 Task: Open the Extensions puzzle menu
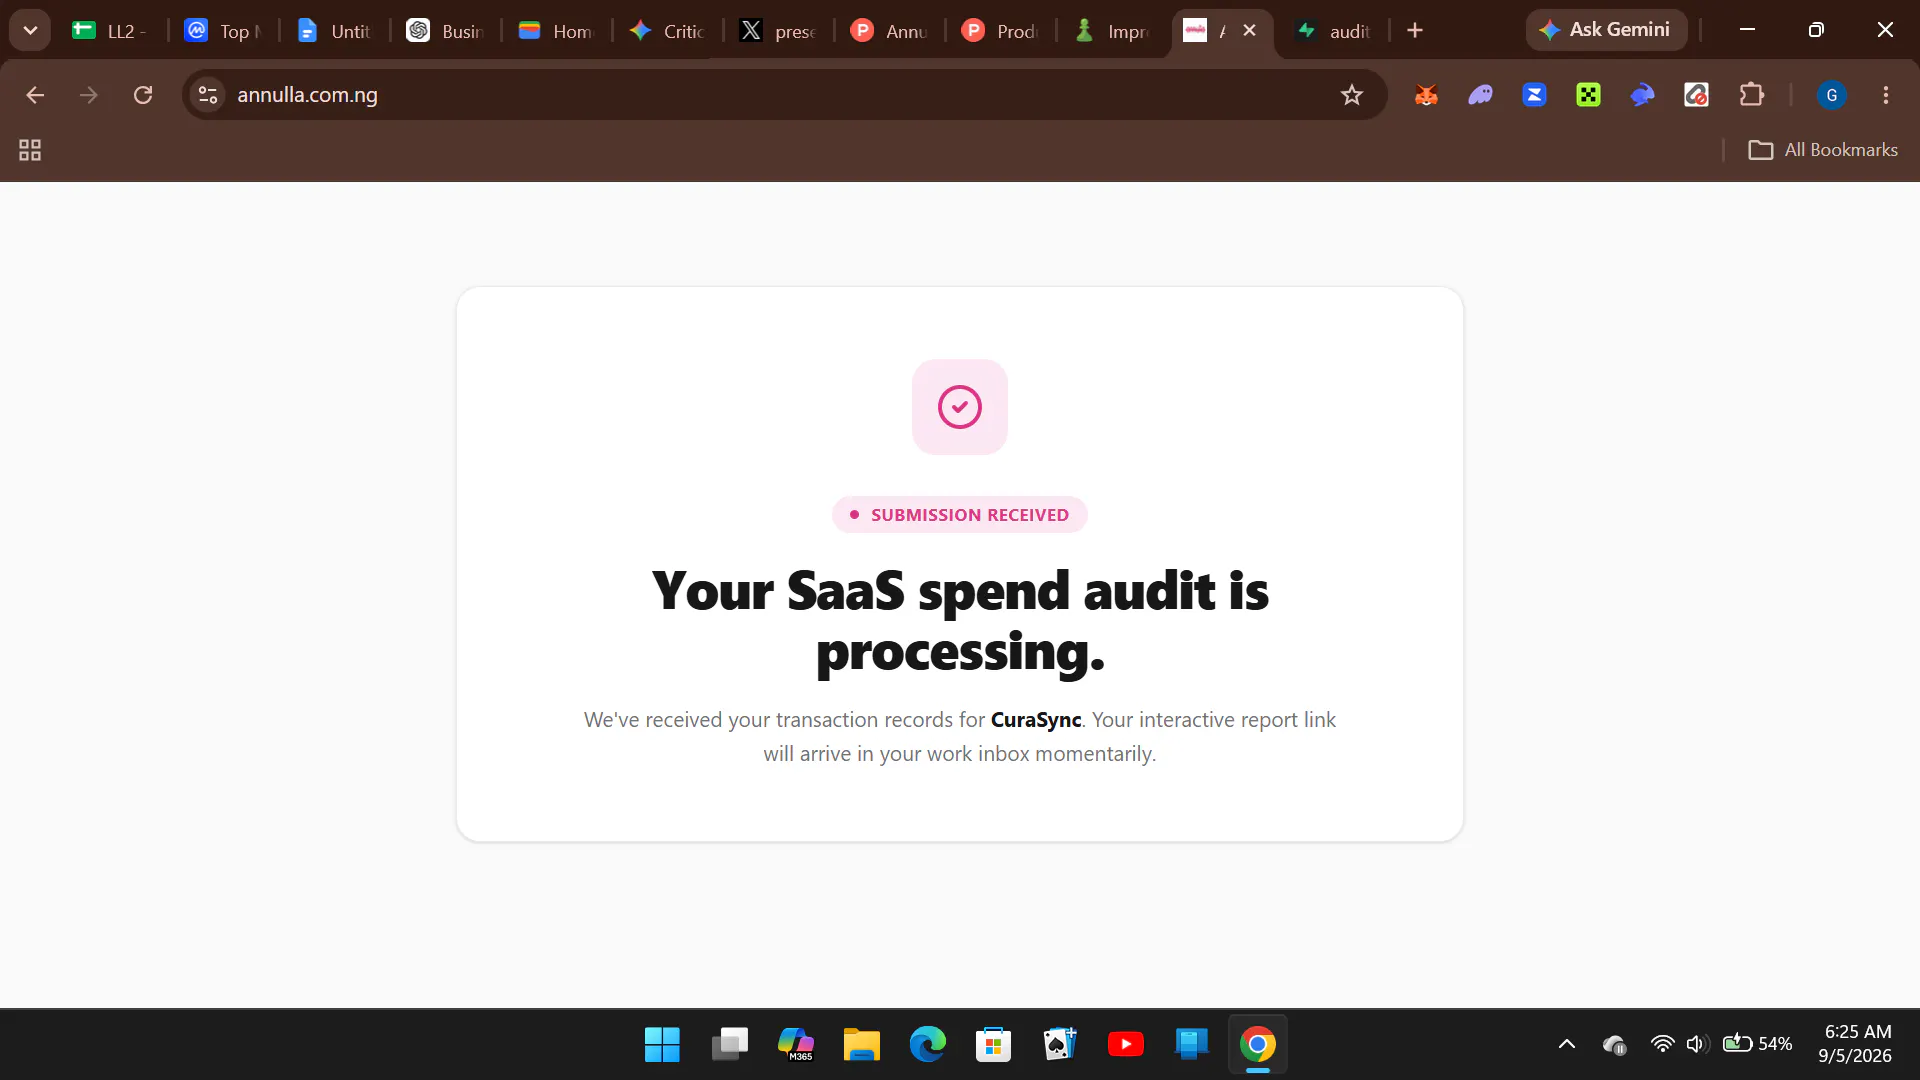[1751, 95]
